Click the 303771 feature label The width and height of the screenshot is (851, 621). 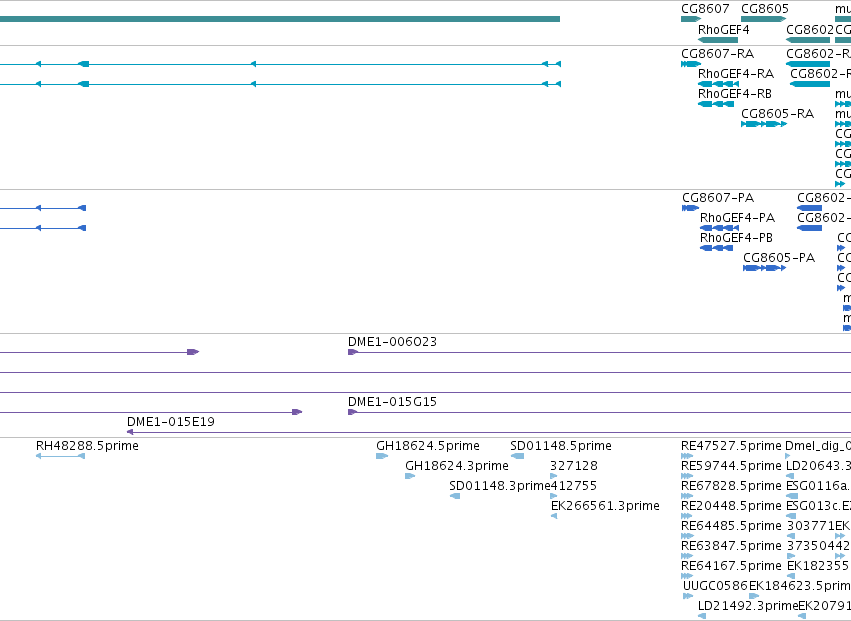tap(811, 526)
